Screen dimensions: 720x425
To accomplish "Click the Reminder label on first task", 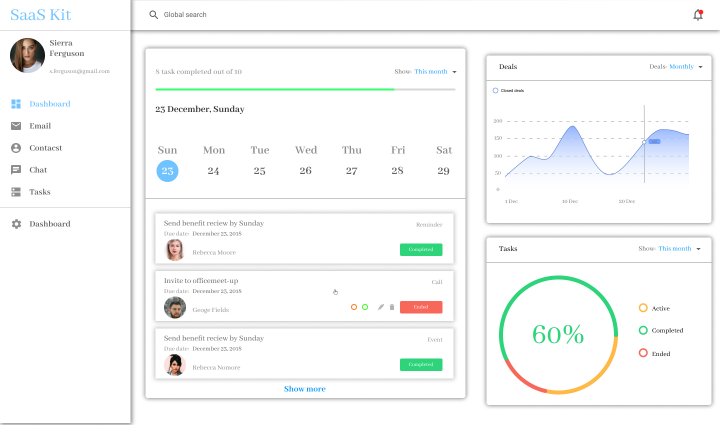I will point(429,224).
